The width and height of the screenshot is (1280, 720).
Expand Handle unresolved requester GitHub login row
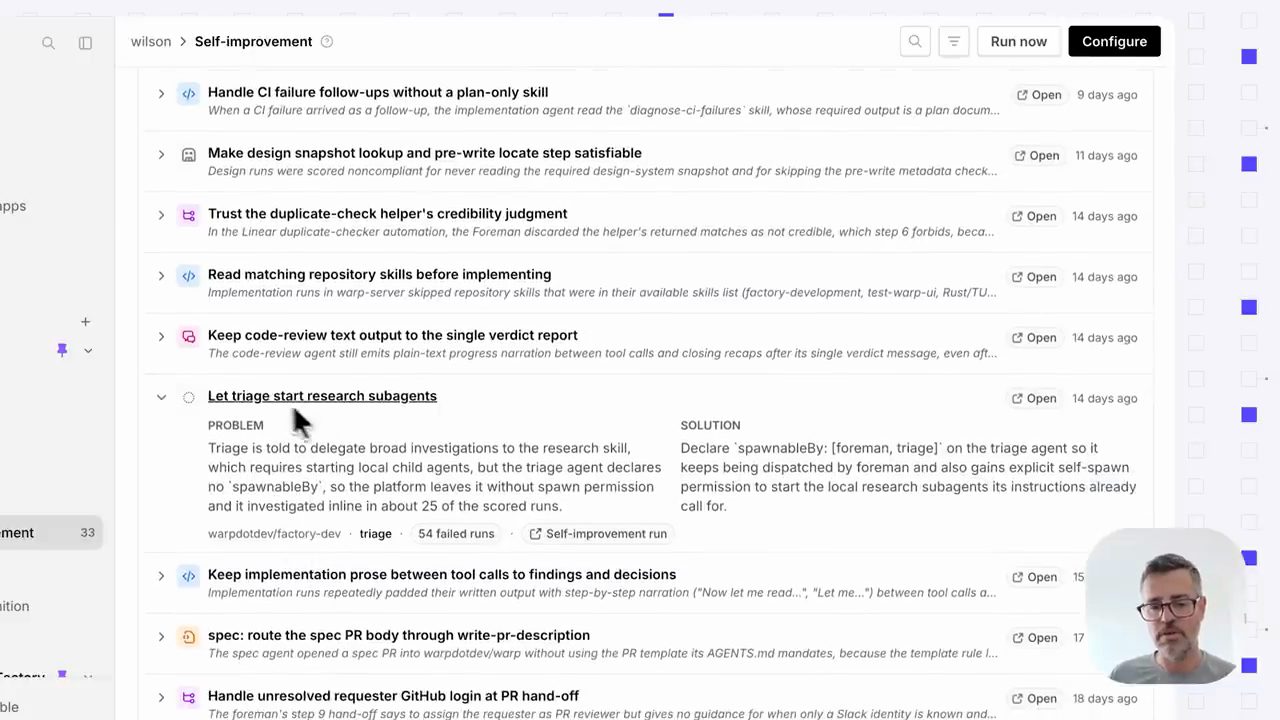tap(161, 698)
